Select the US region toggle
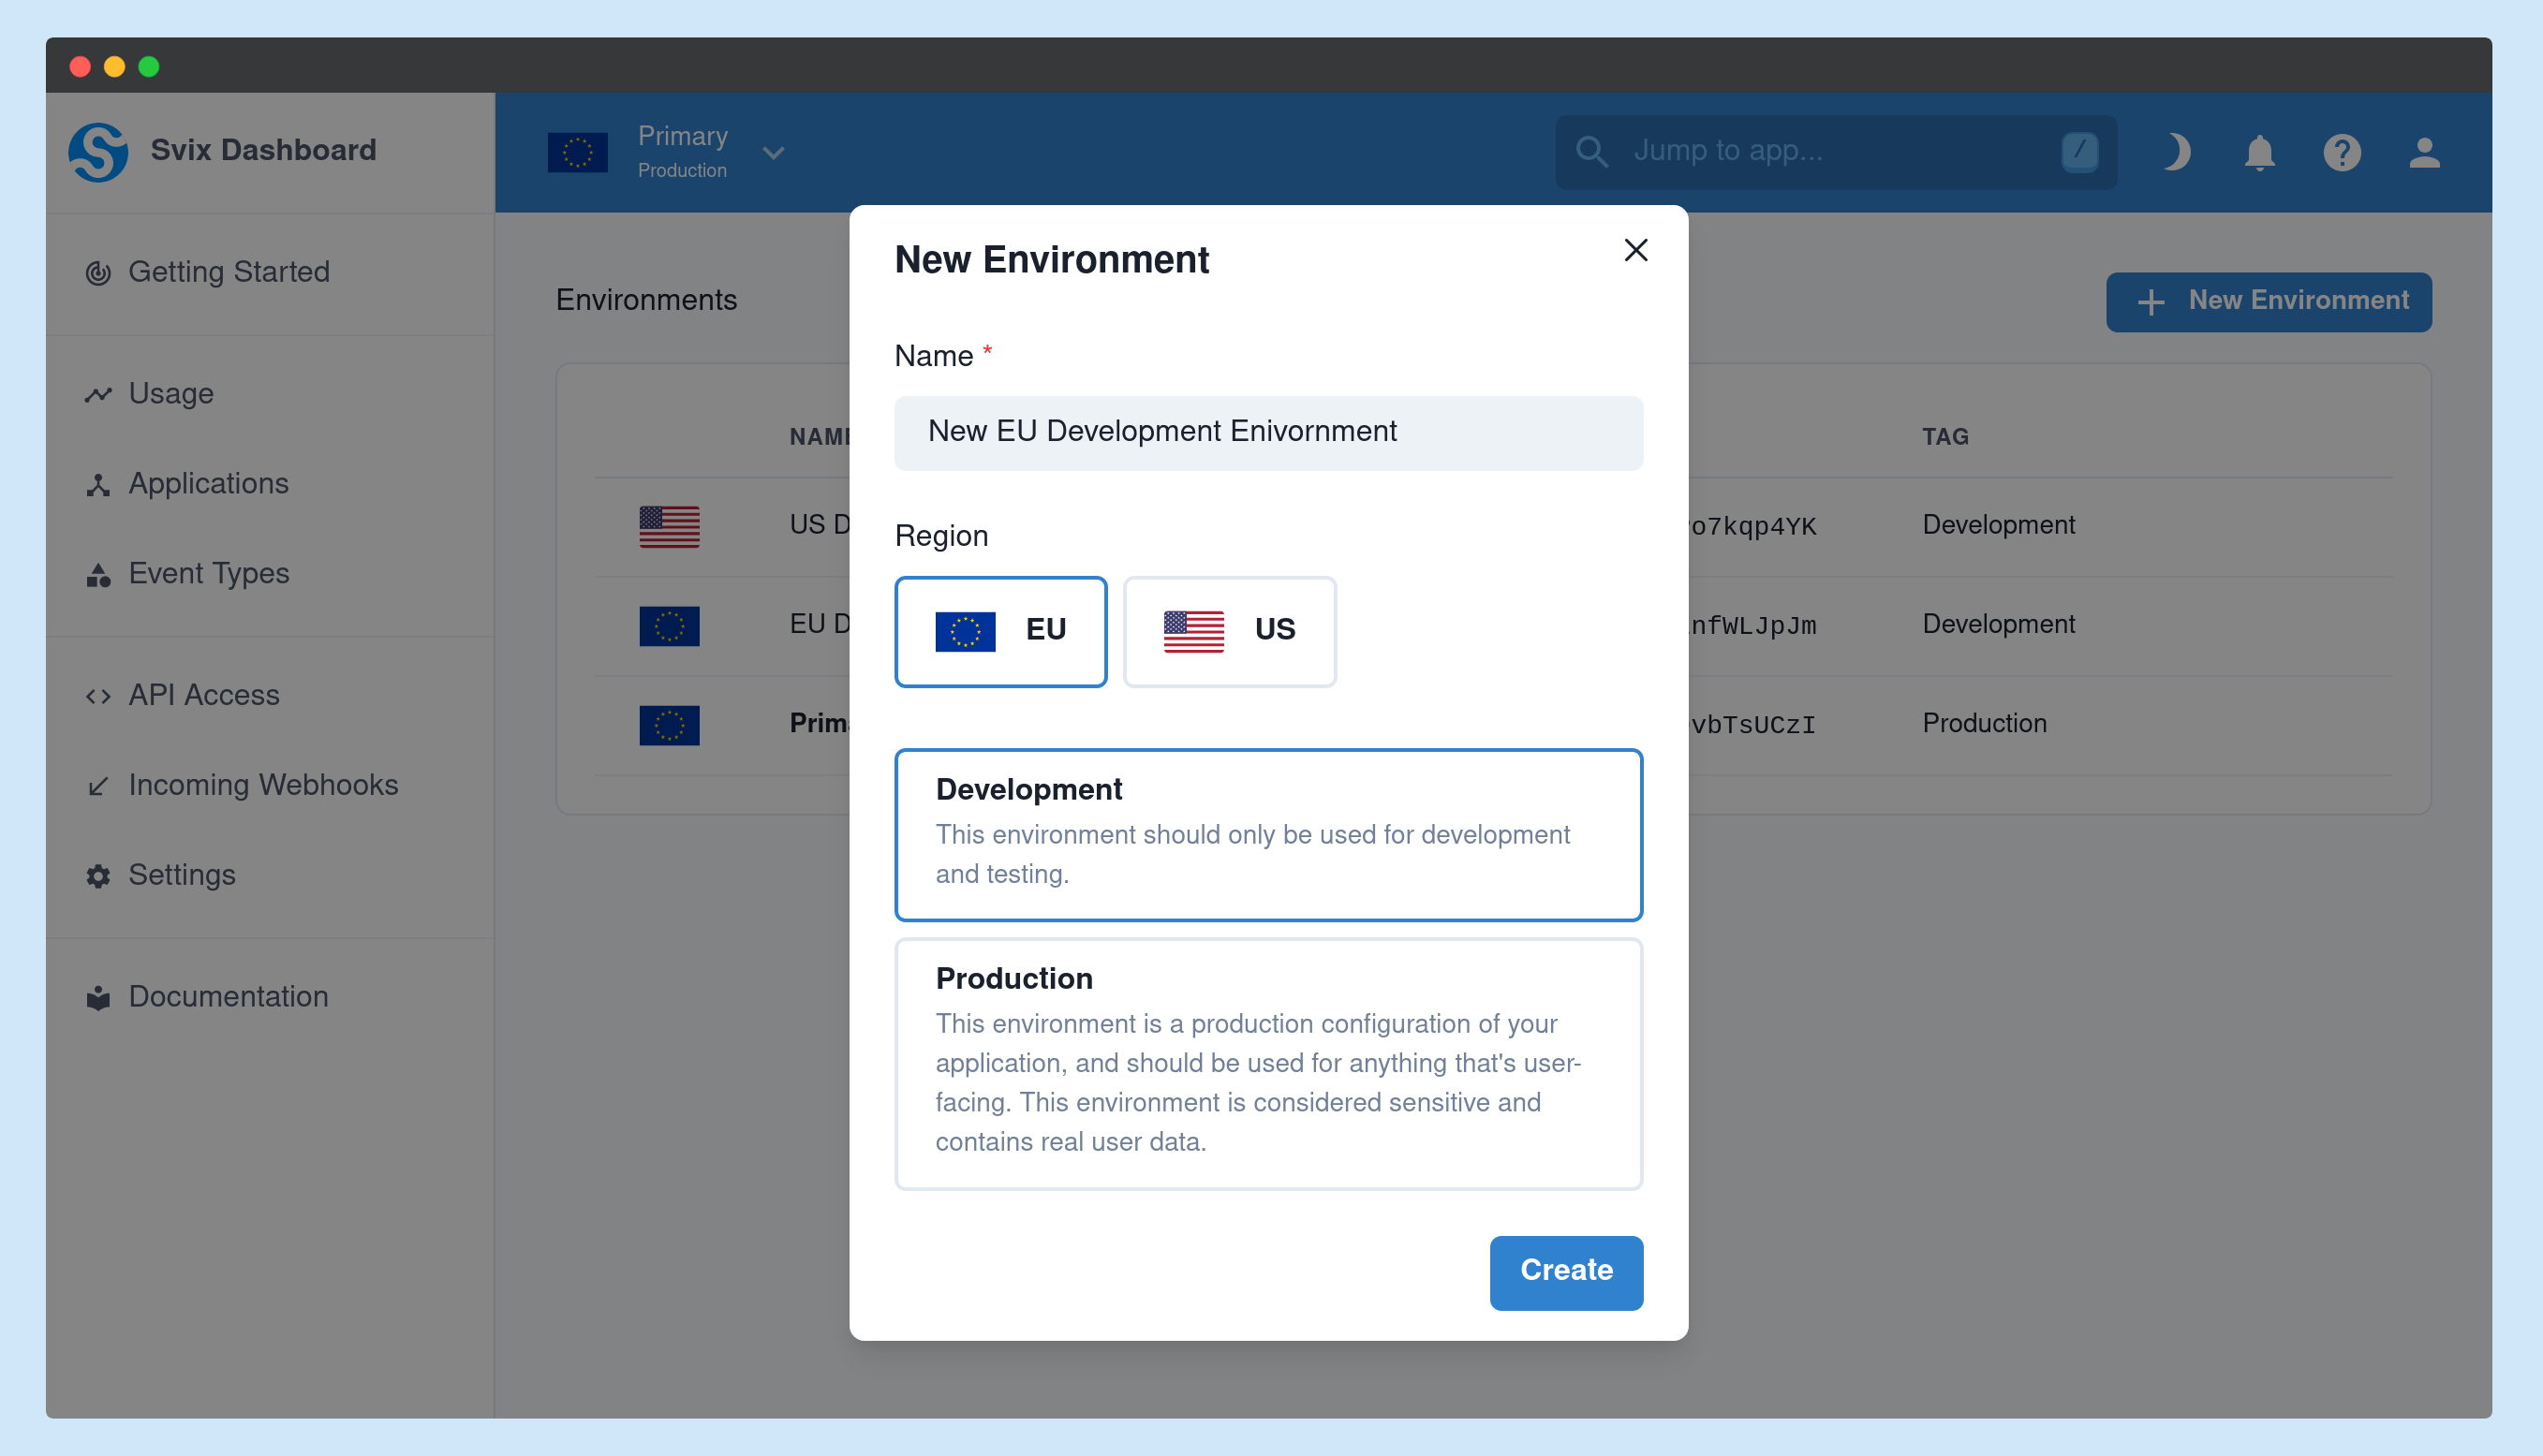 pyautogui.click(x=1230, y=630)
